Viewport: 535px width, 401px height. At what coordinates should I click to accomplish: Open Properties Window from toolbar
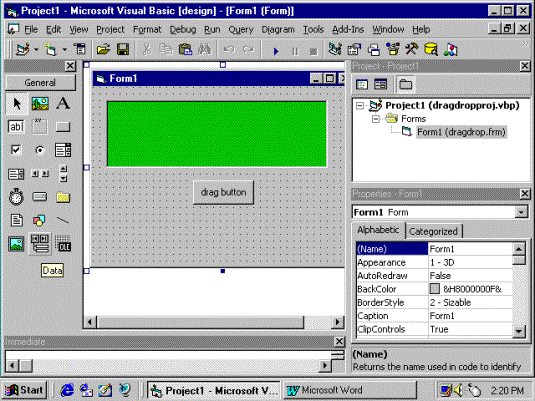click(x=354, y=50)
